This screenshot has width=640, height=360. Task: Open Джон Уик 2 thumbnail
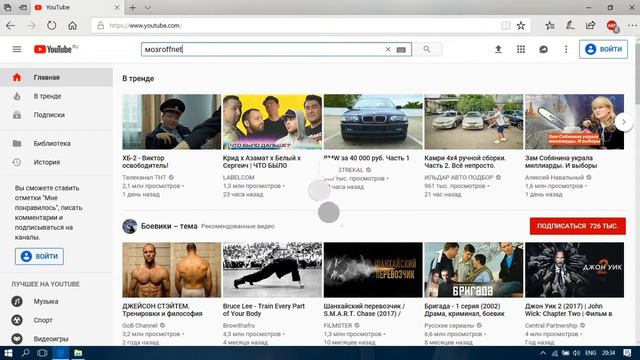pos(574,270)
